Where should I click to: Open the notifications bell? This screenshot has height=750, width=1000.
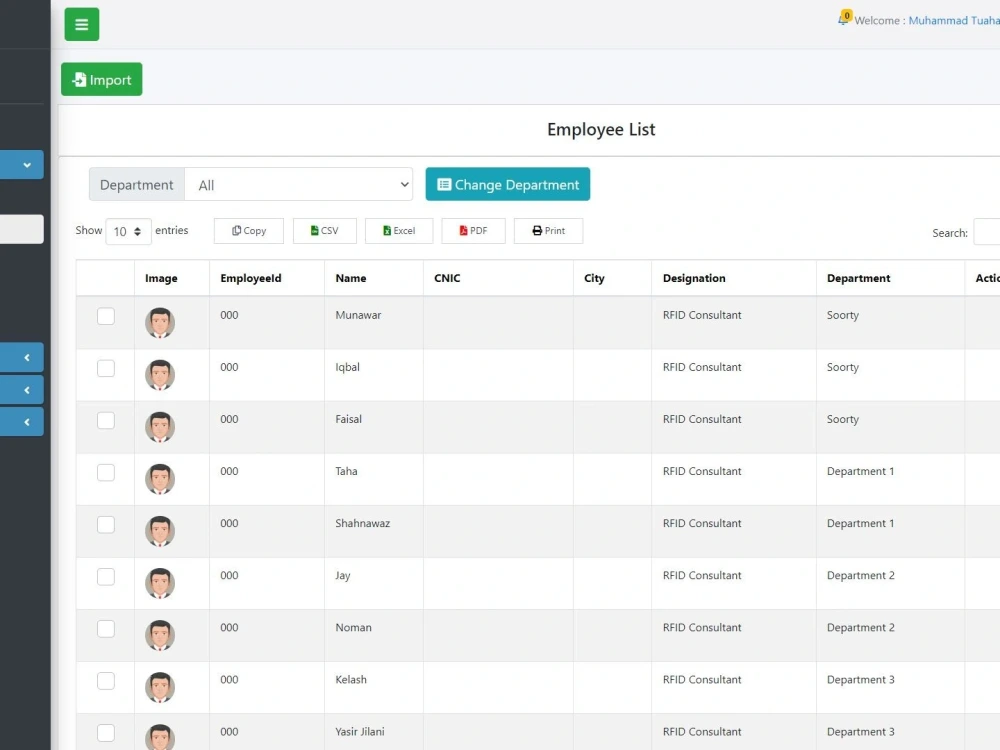(841, 17)
